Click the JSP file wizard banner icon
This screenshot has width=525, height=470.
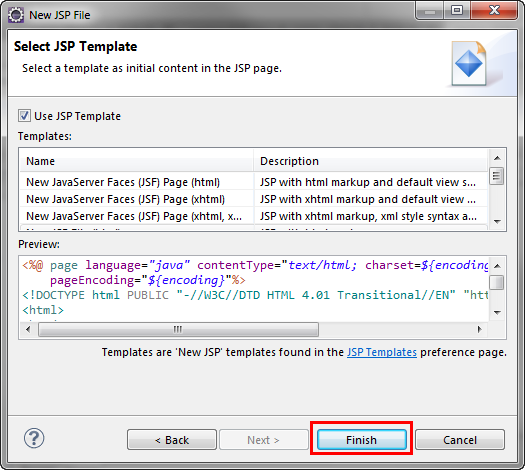(469, 63)
